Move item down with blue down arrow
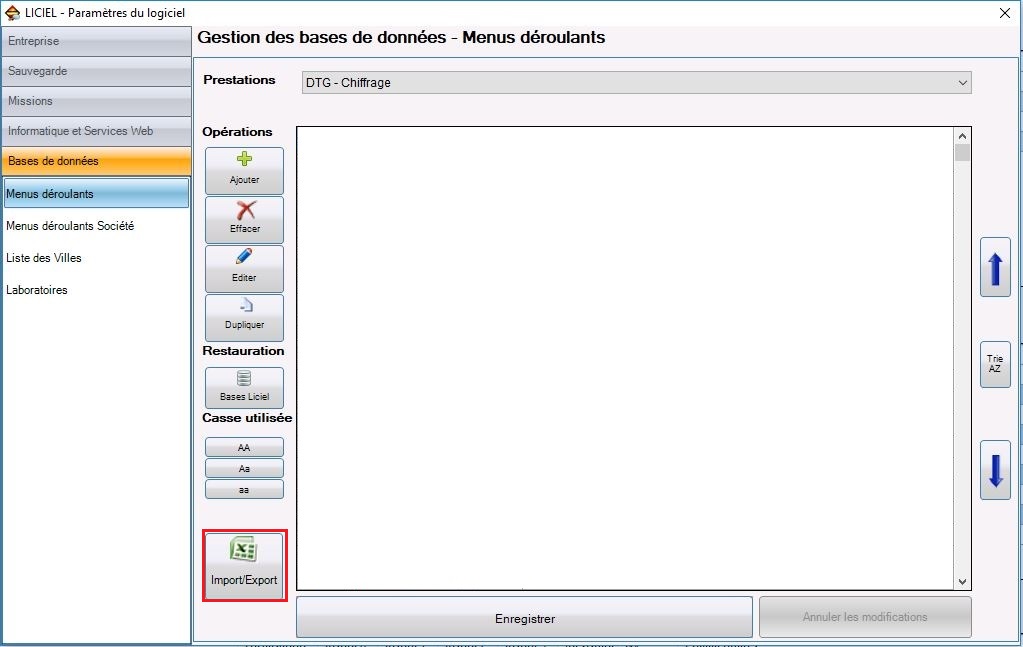Image resolution: width=1023 pixels, height=647 pixels. point(995,470)
